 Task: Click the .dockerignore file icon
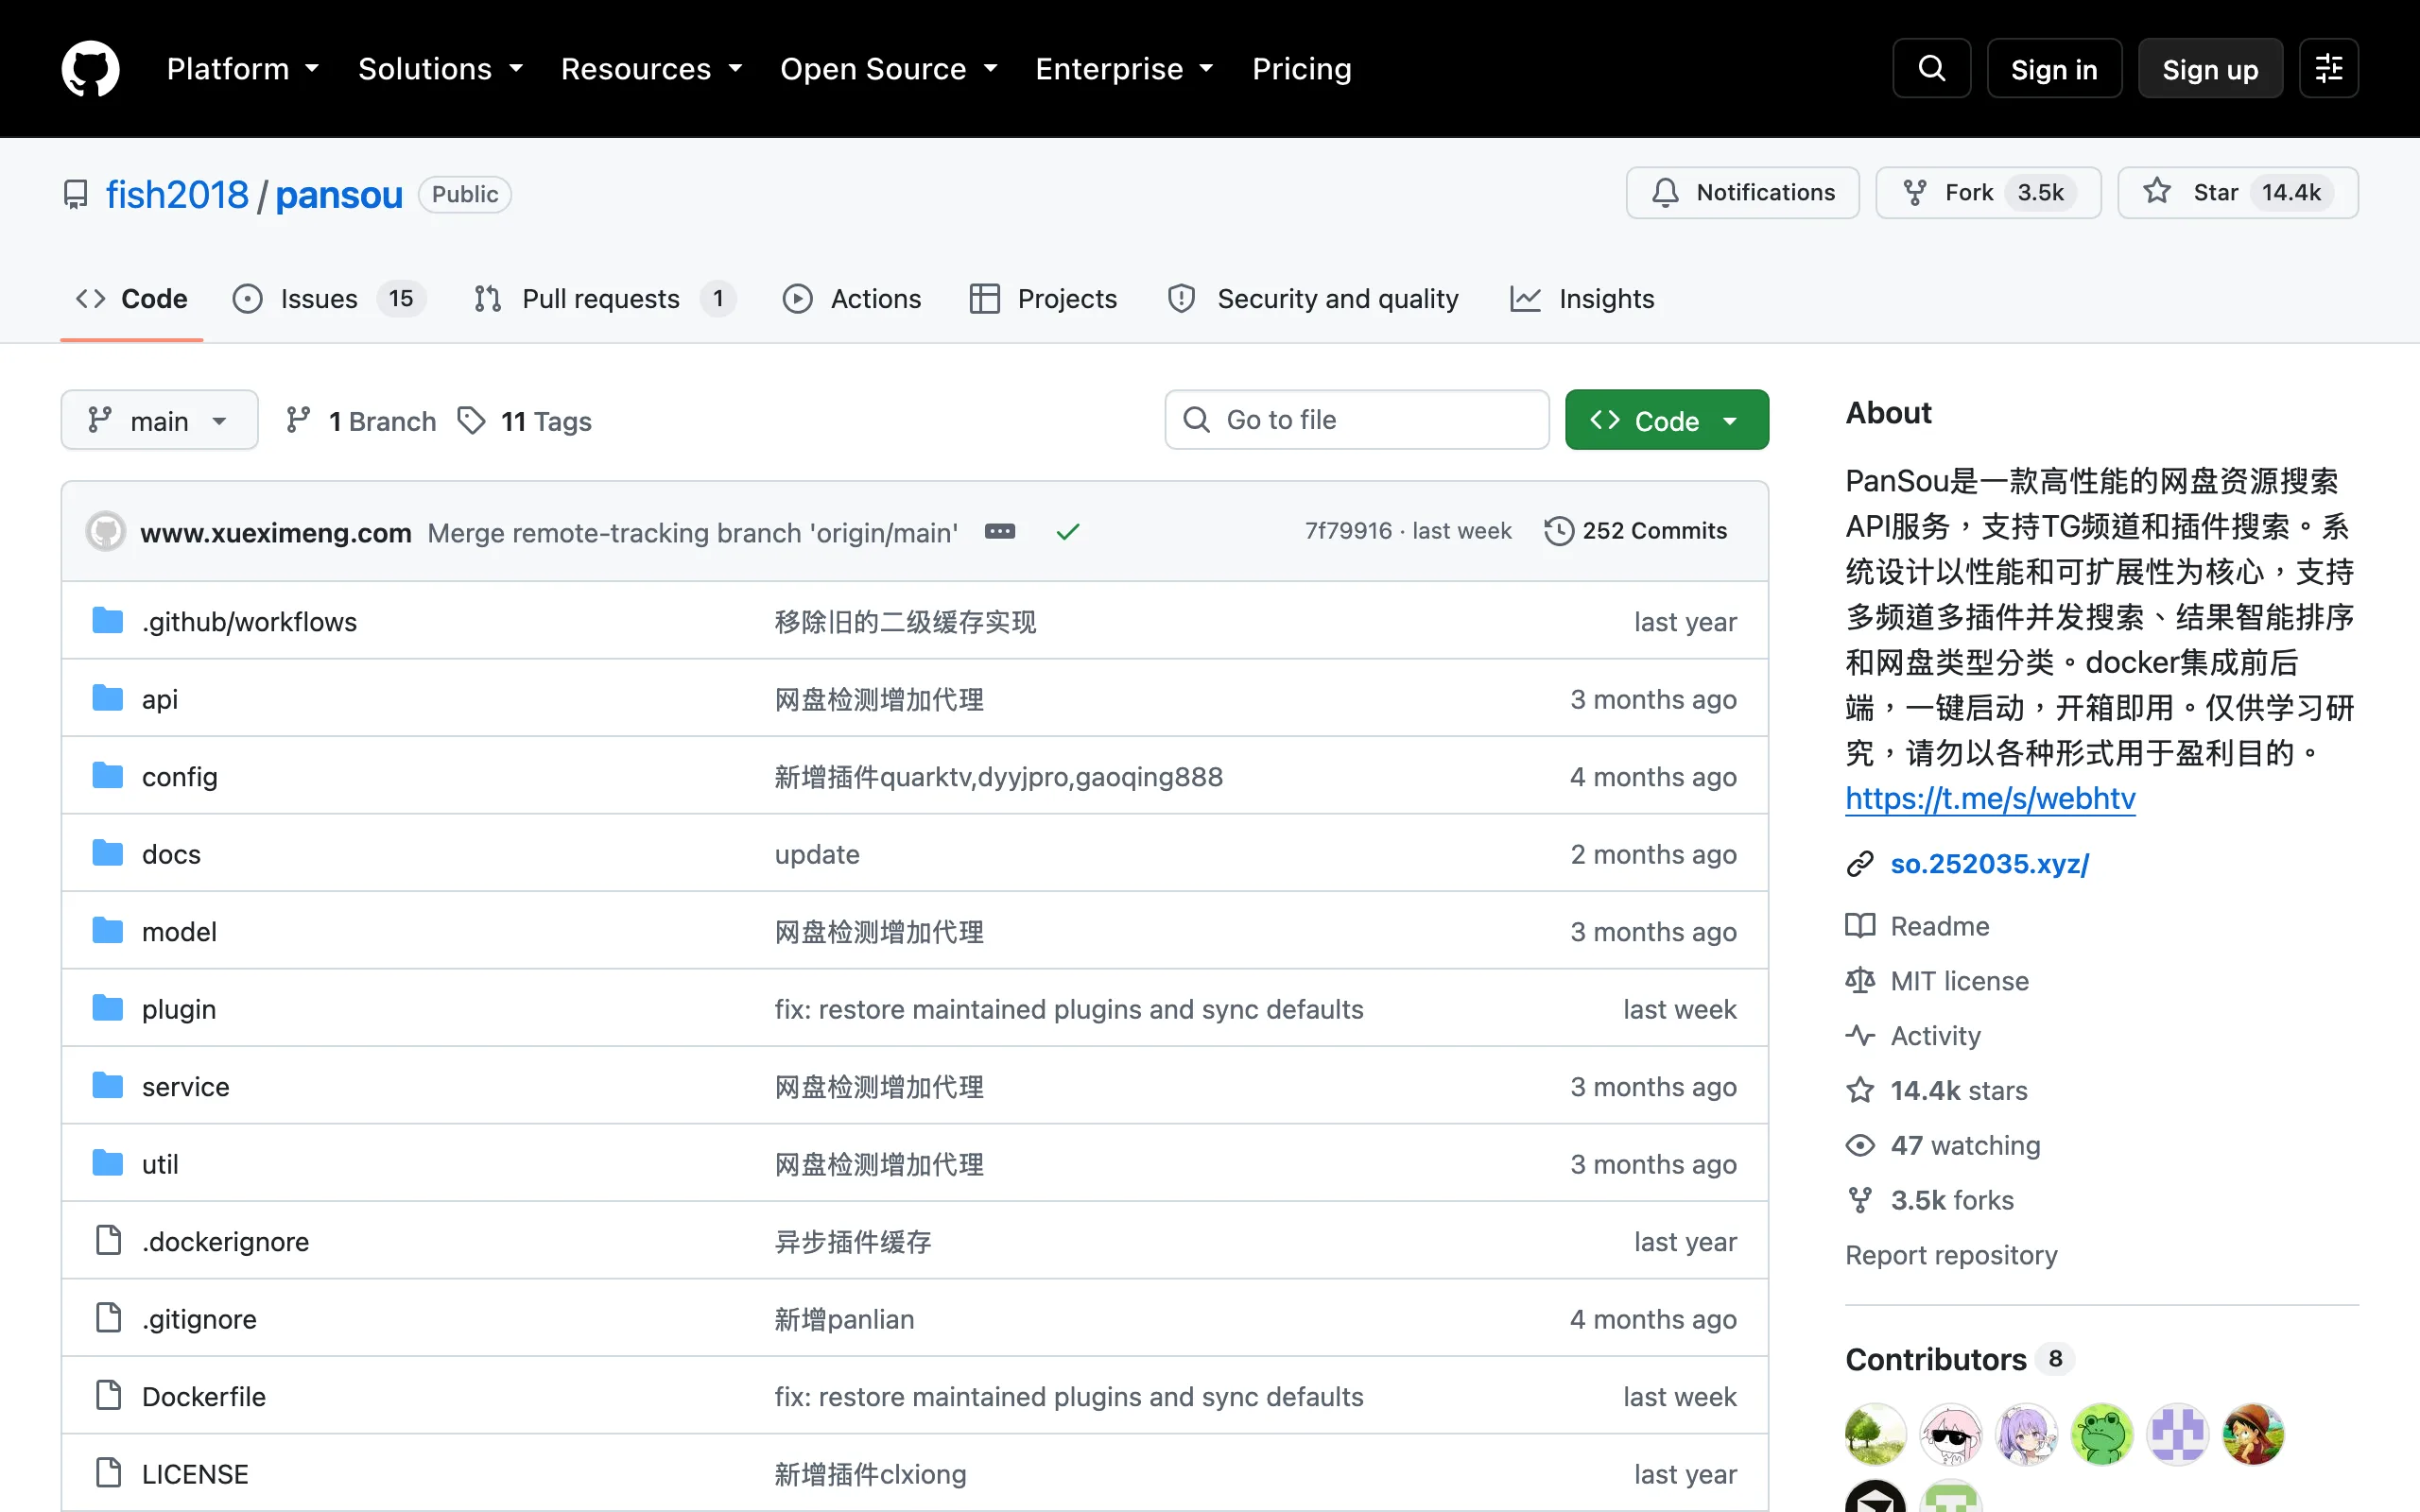click(x=108, y=1240)
